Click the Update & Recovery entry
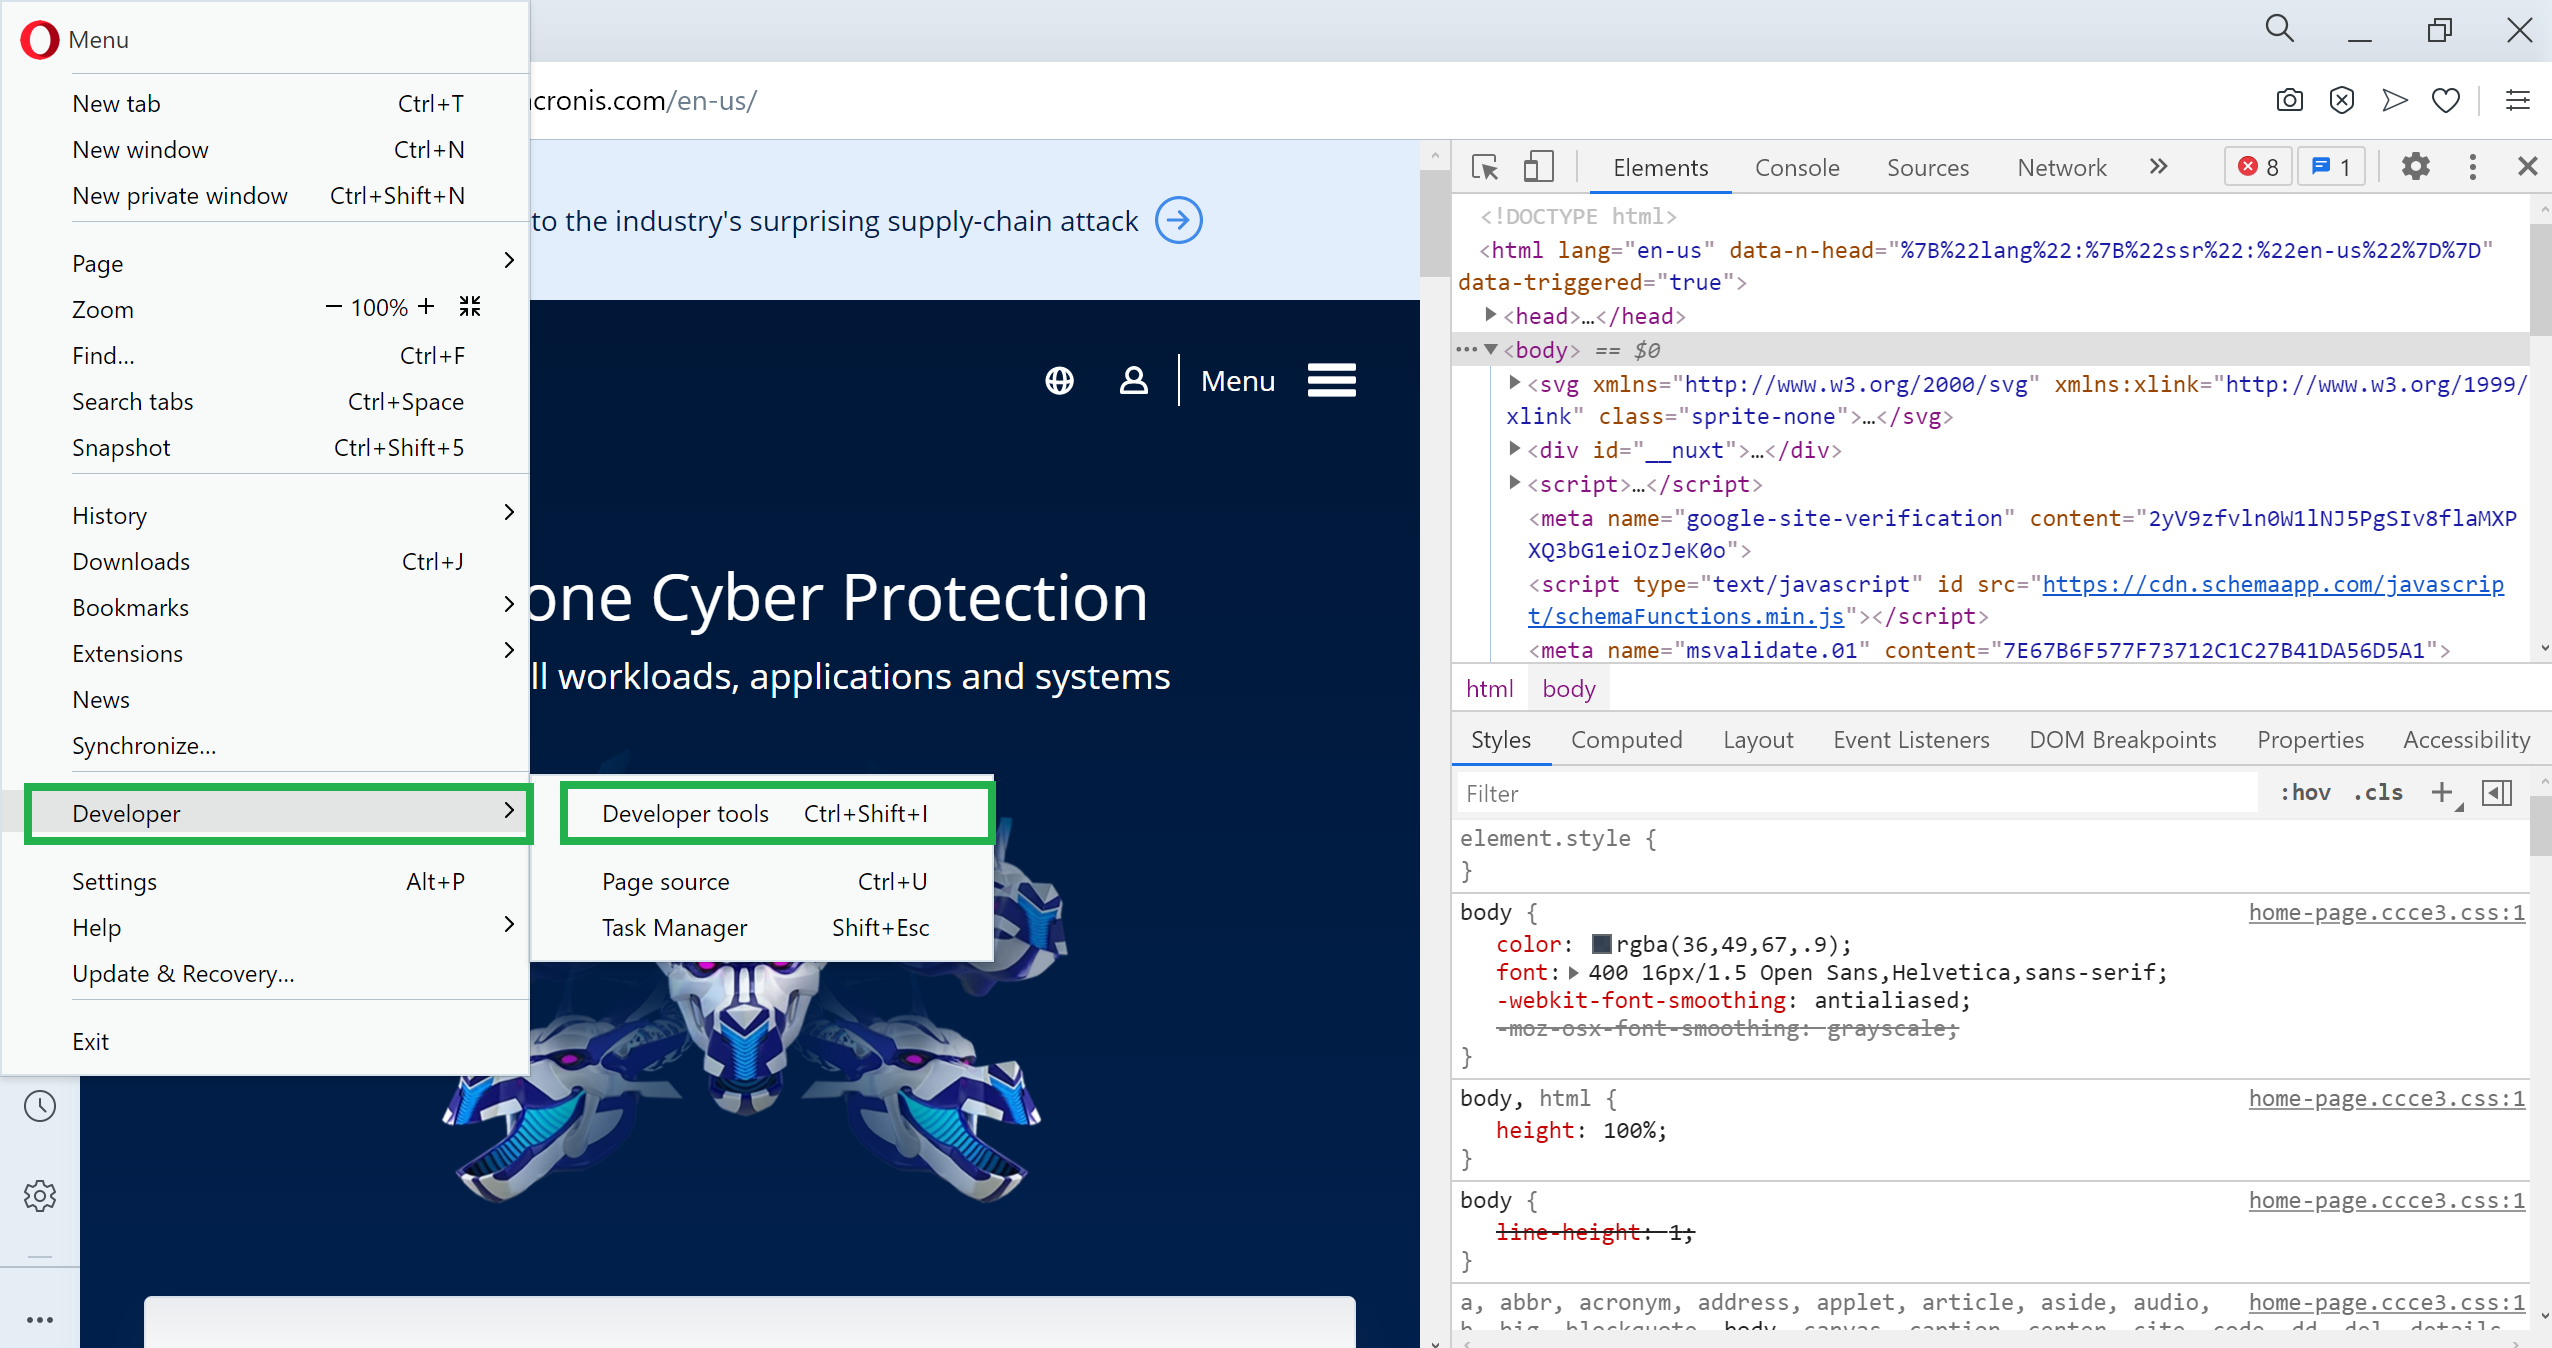 (267, 973)
